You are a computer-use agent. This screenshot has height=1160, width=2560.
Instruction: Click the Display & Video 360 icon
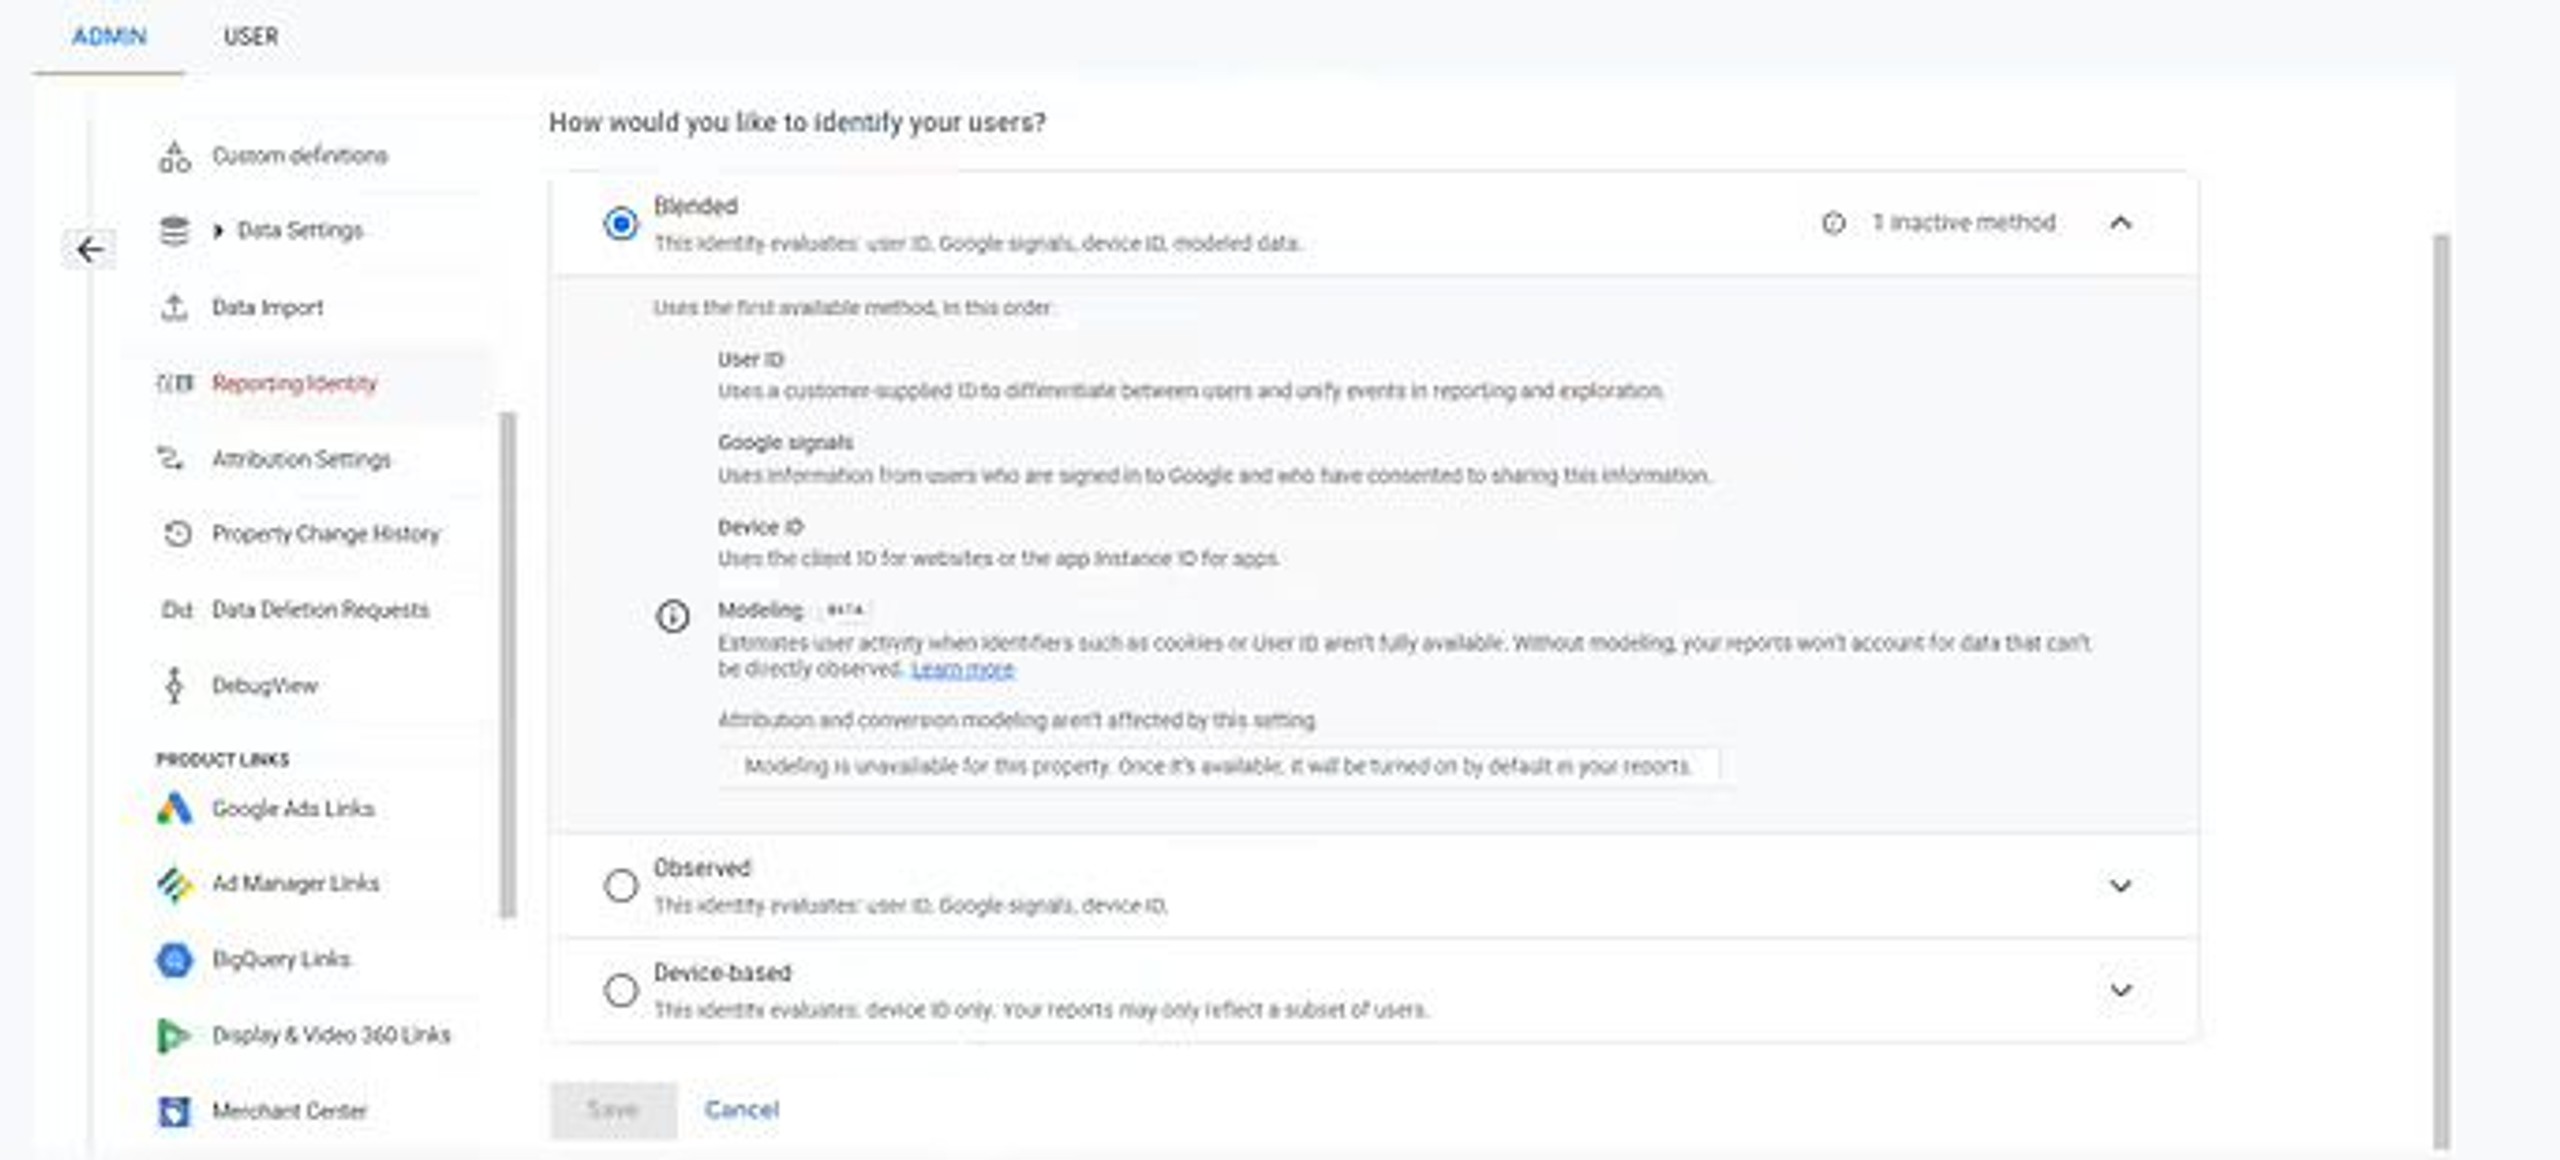click(174, 1035)
